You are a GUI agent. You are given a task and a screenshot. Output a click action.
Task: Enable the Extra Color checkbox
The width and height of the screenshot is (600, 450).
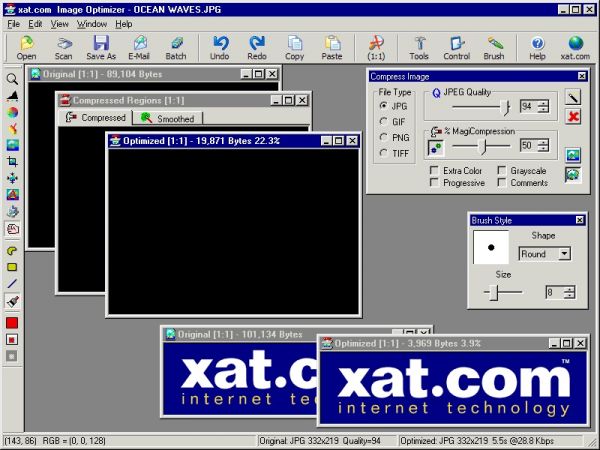[434, 170]
